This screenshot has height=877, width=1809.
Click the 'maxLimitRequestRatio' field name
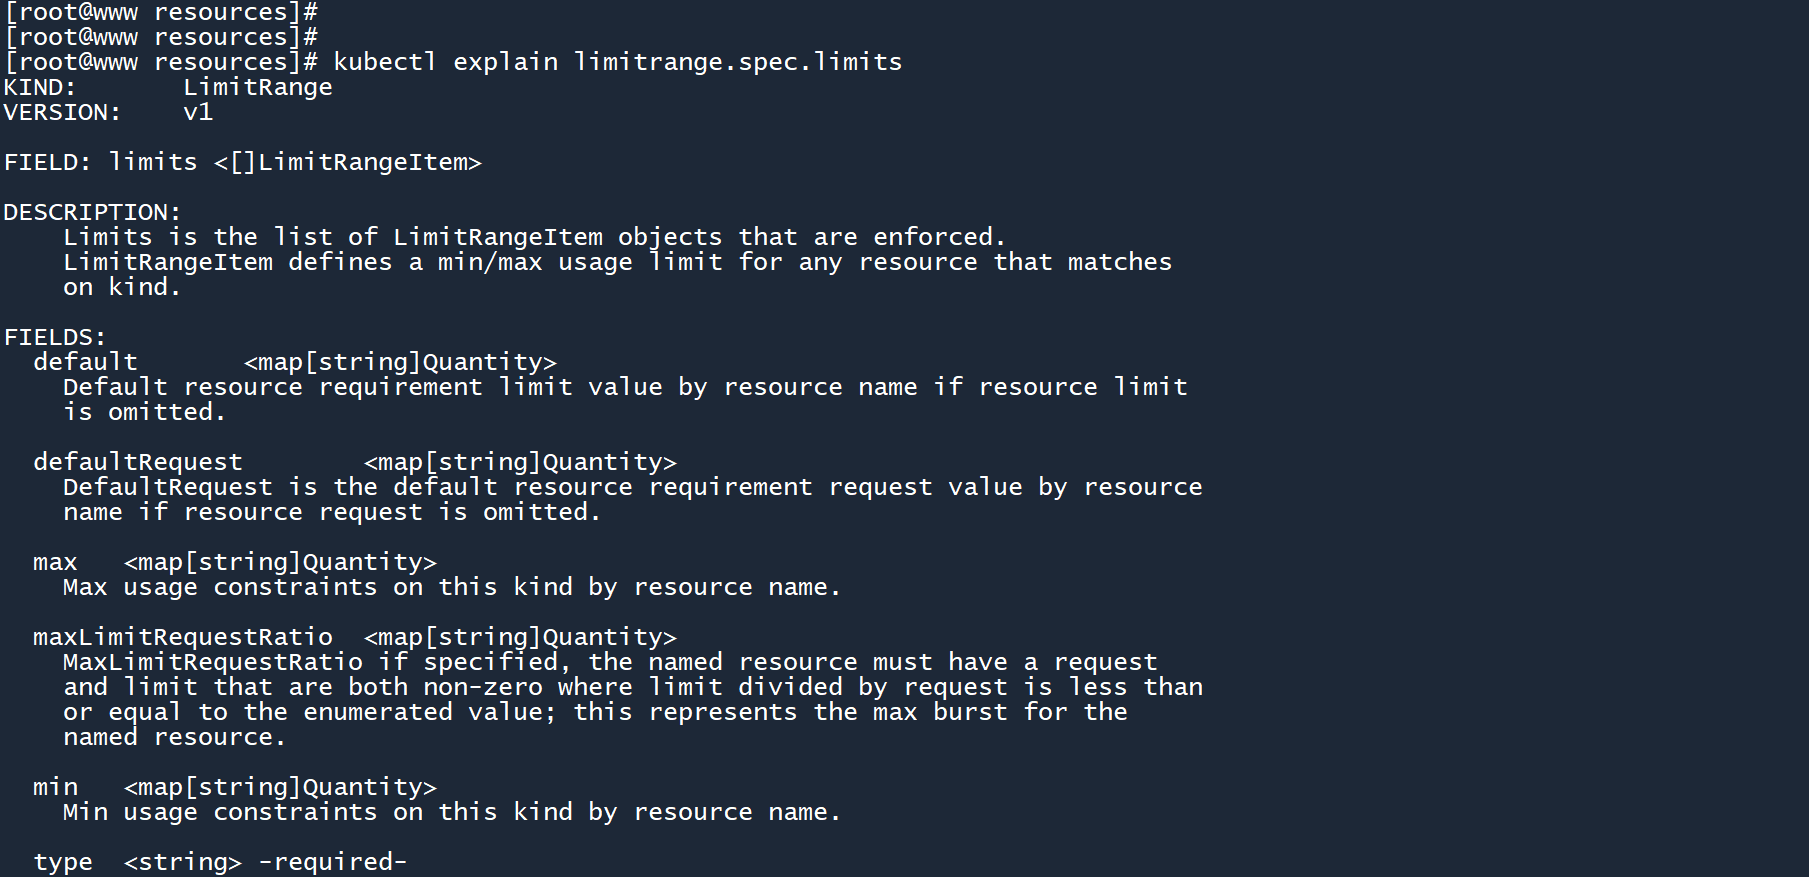pyautogui.click(x=182, y=637)
